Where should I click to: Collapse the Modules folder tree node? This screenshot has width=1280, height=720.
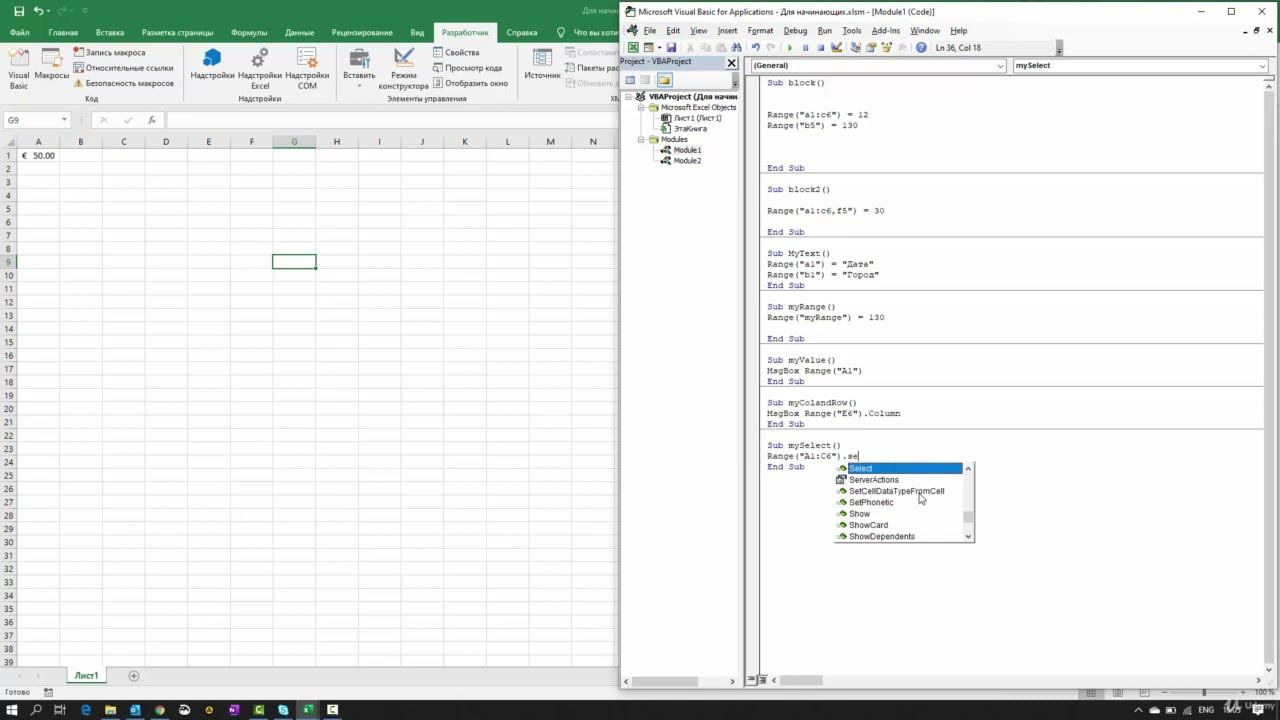640,139
